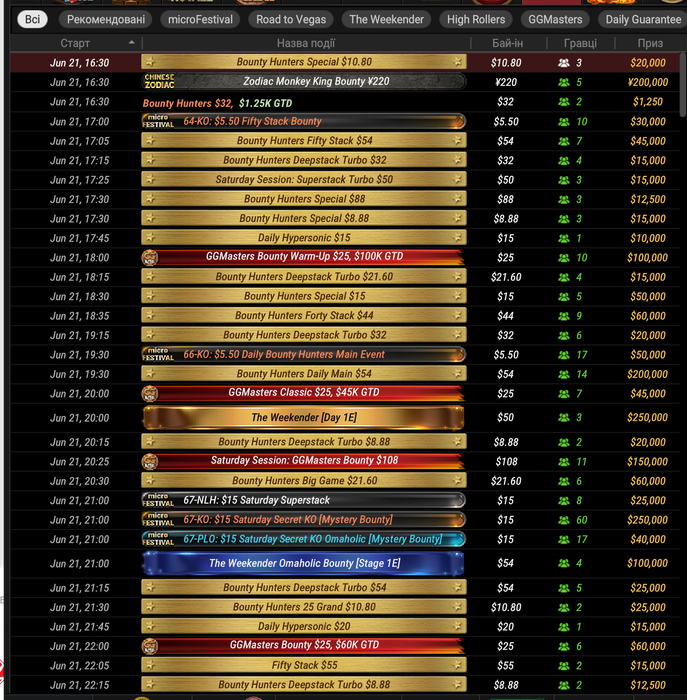Open GGMasters Bounty Warm-Up $25, $100K GTD
Viewport: 687px width, 700px height.
[x=304, y=257]
